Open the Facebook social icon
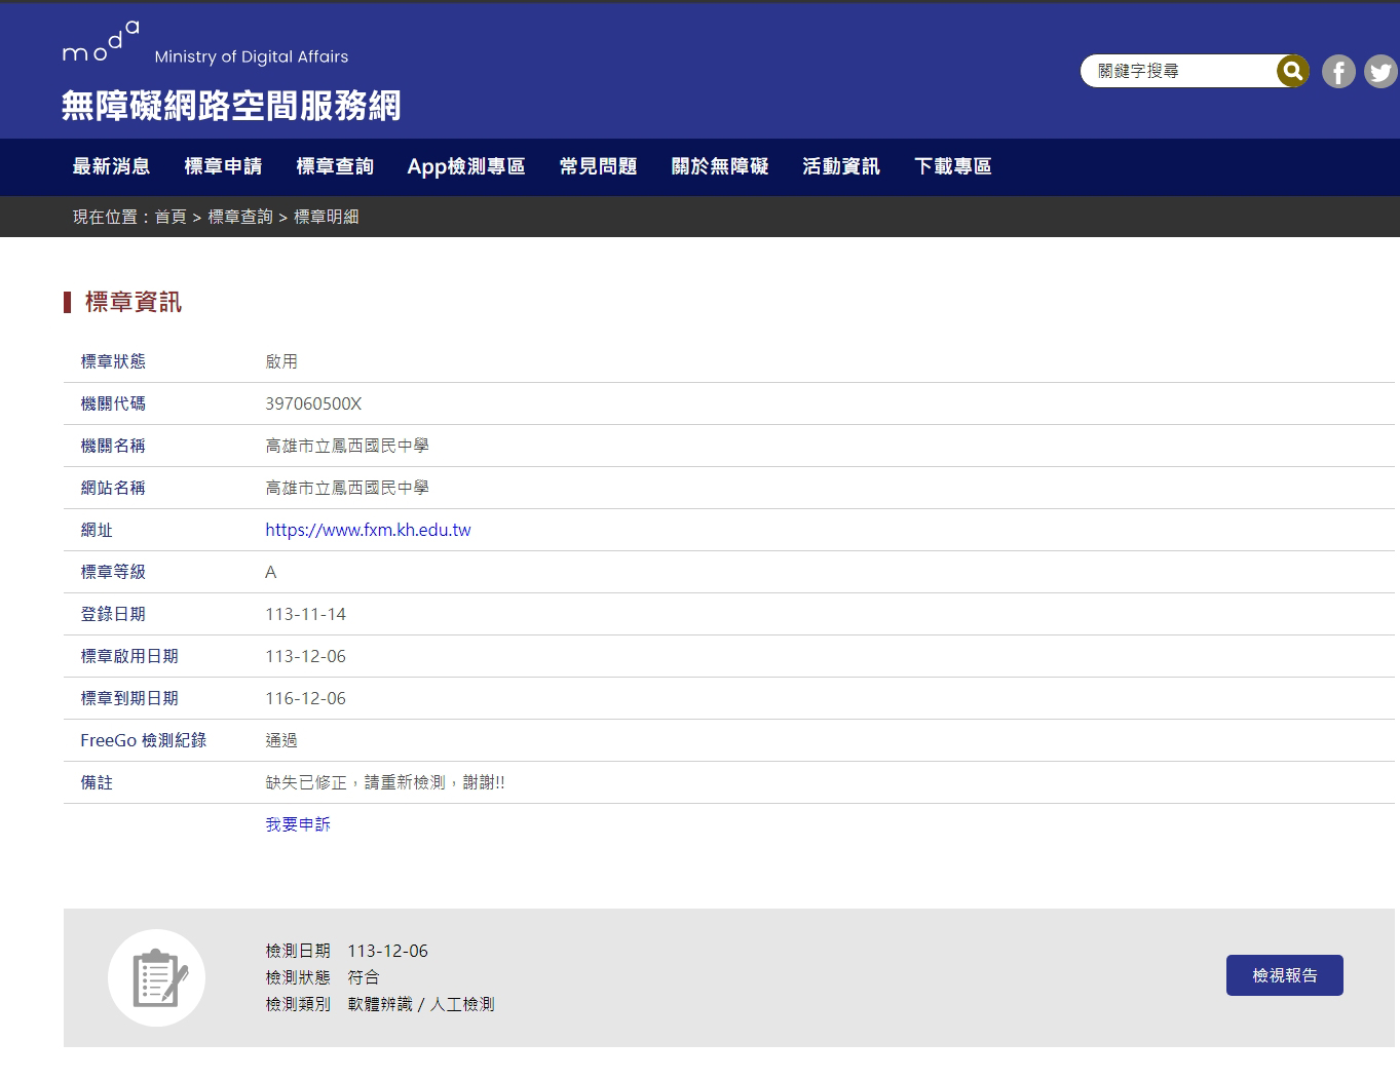This screenshot has width=1400, height=1079. coord(1338,71)
